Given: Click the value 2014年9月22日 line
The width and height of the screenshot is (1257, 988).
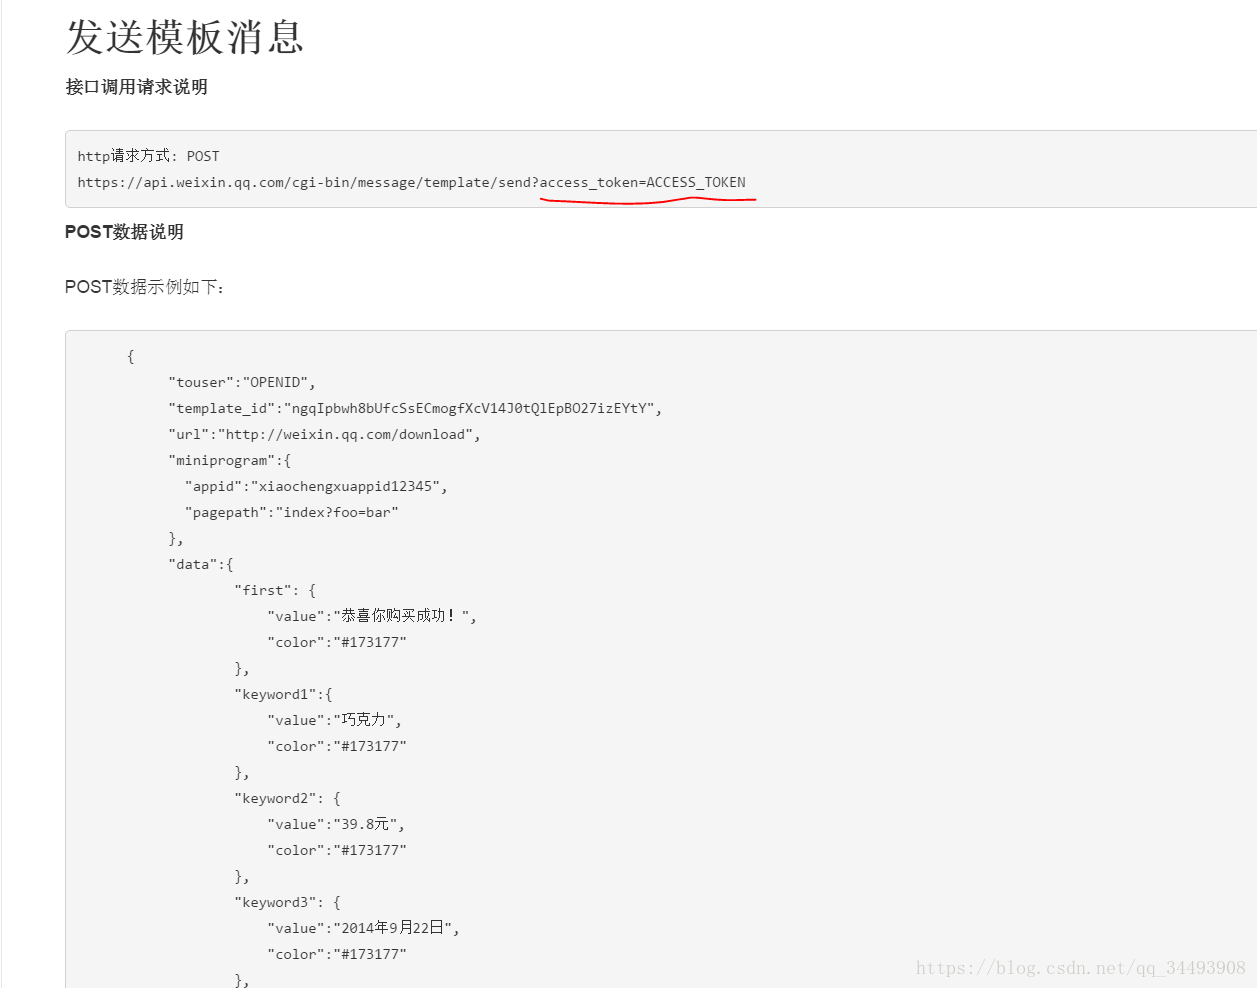Looking at the screenshot, I should (x=364, y=928).
